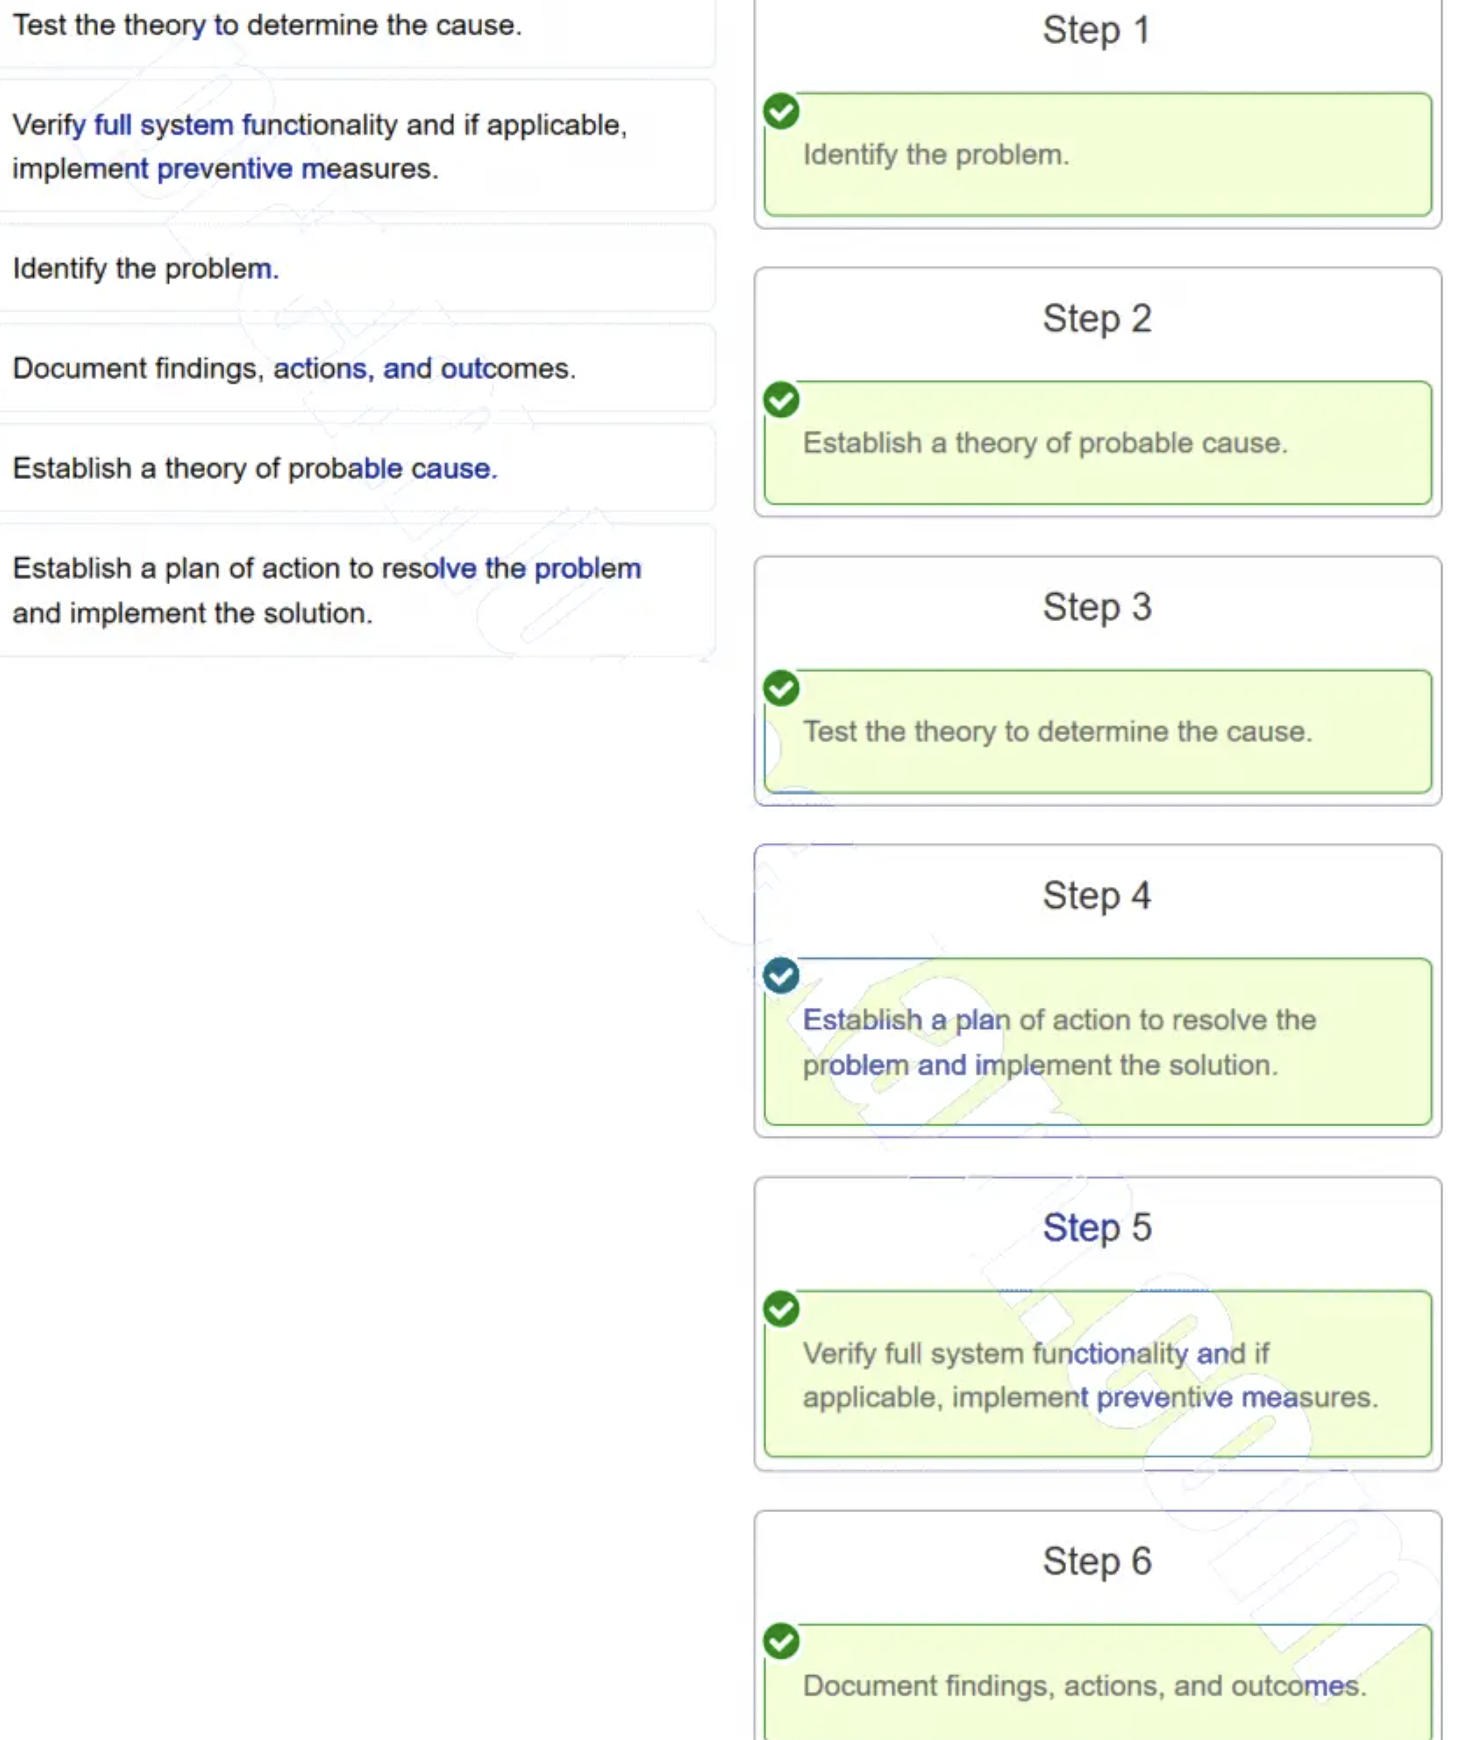Click the green checkmark icon on Step 5

click(781, 1309)
